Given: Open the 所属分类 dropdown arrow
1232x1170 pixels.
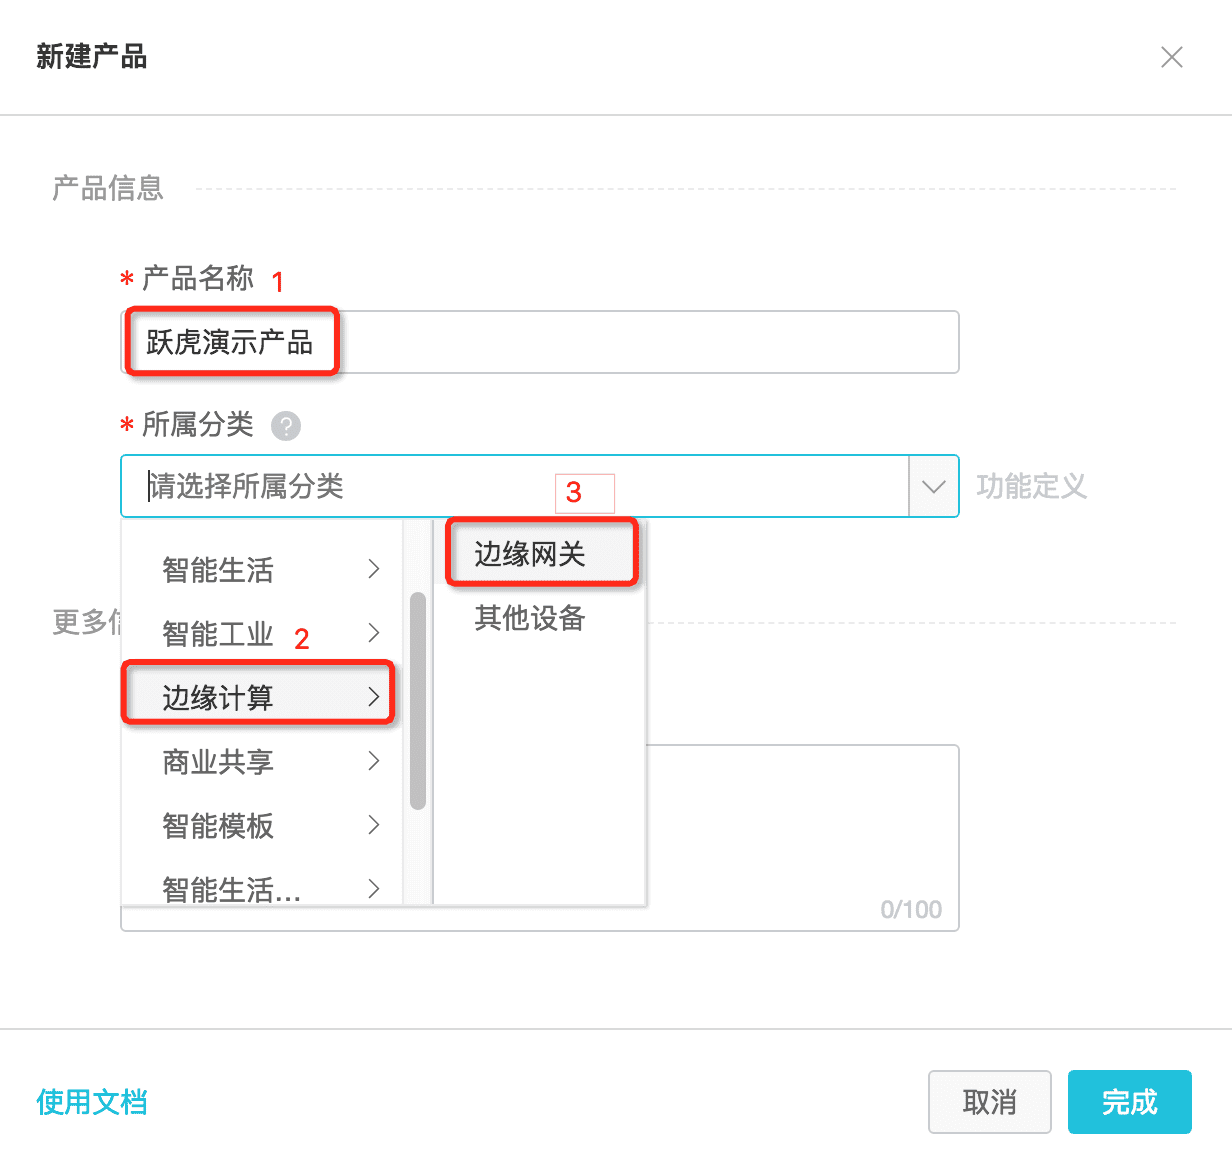Looking at the screenshot, I should (933, 487).
